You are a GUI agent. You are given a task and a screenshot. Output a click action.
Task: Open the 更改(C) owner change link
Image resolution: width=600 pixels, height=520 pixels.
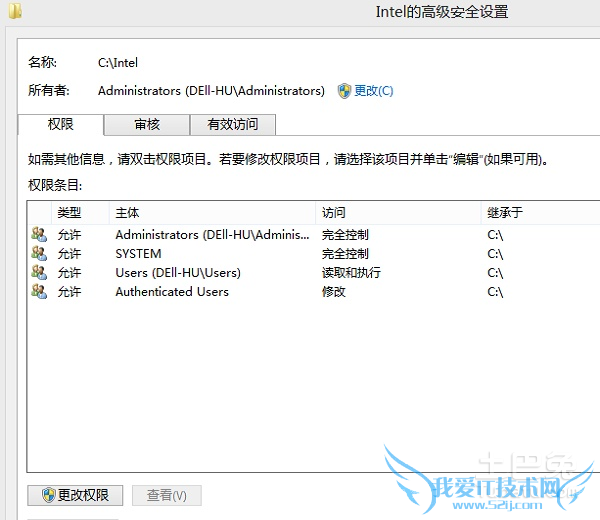click(x=373, y=91)
